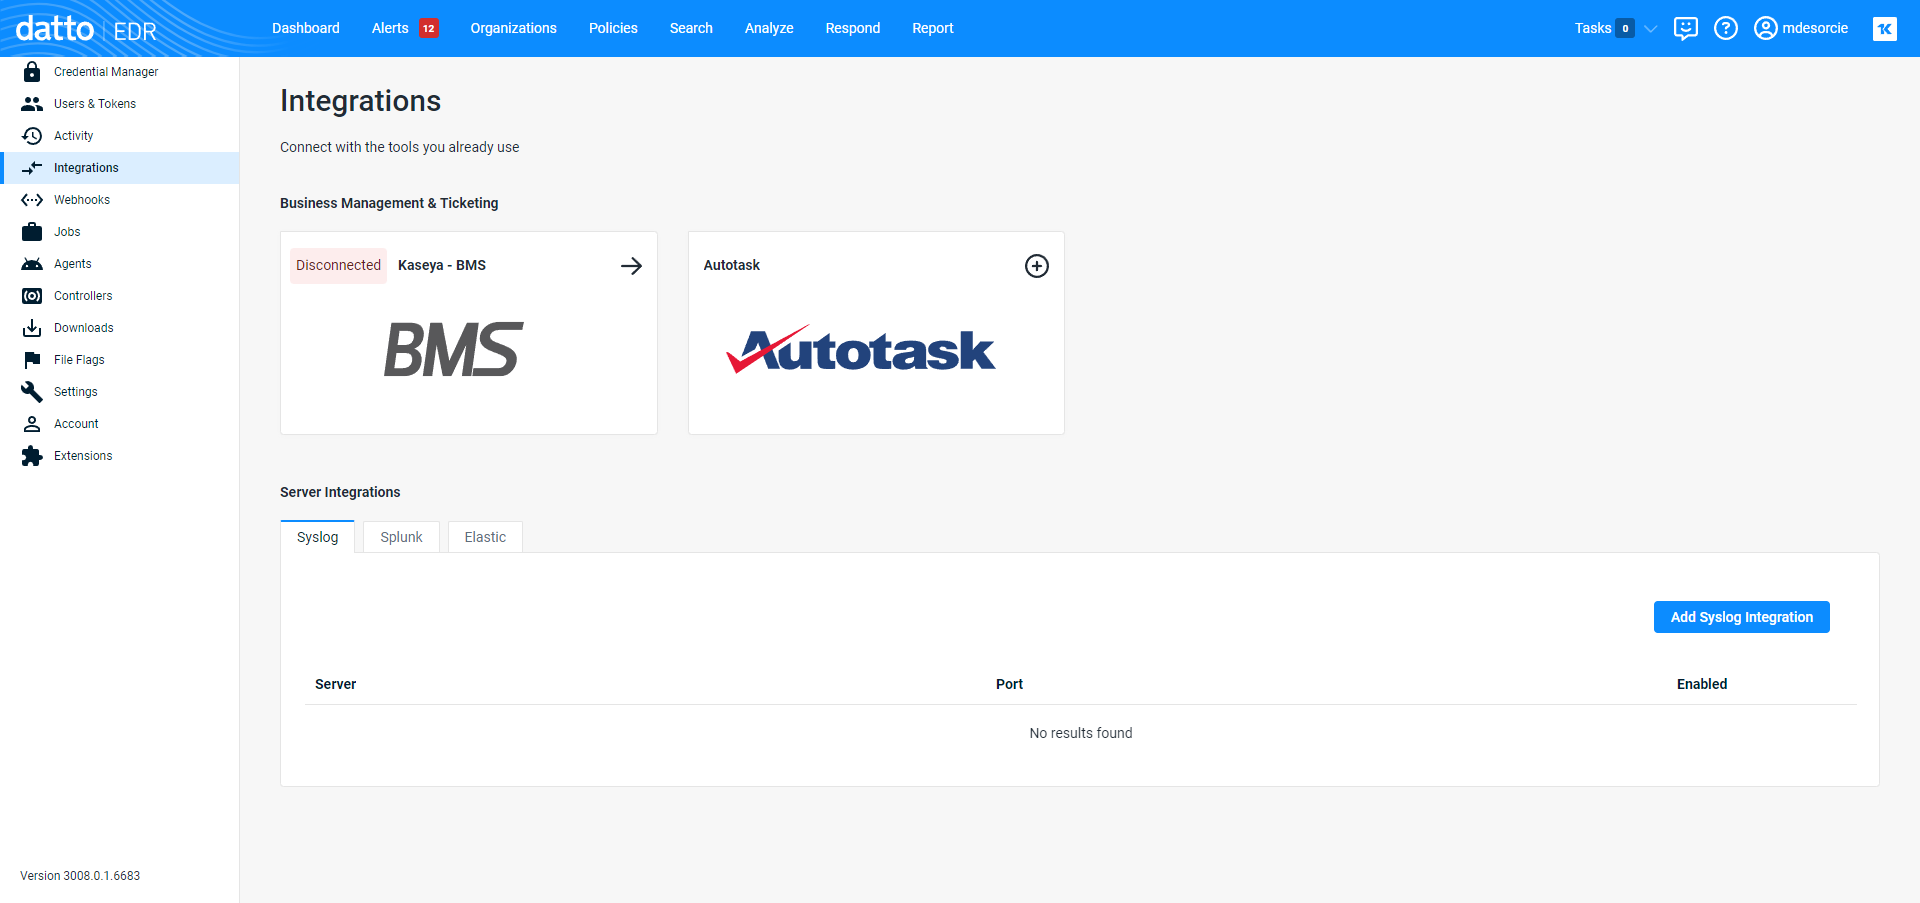The width and height of the screenshot is (1920, 903).
Task: Open the Dashboard menu
Action: (x=306, y=28)
